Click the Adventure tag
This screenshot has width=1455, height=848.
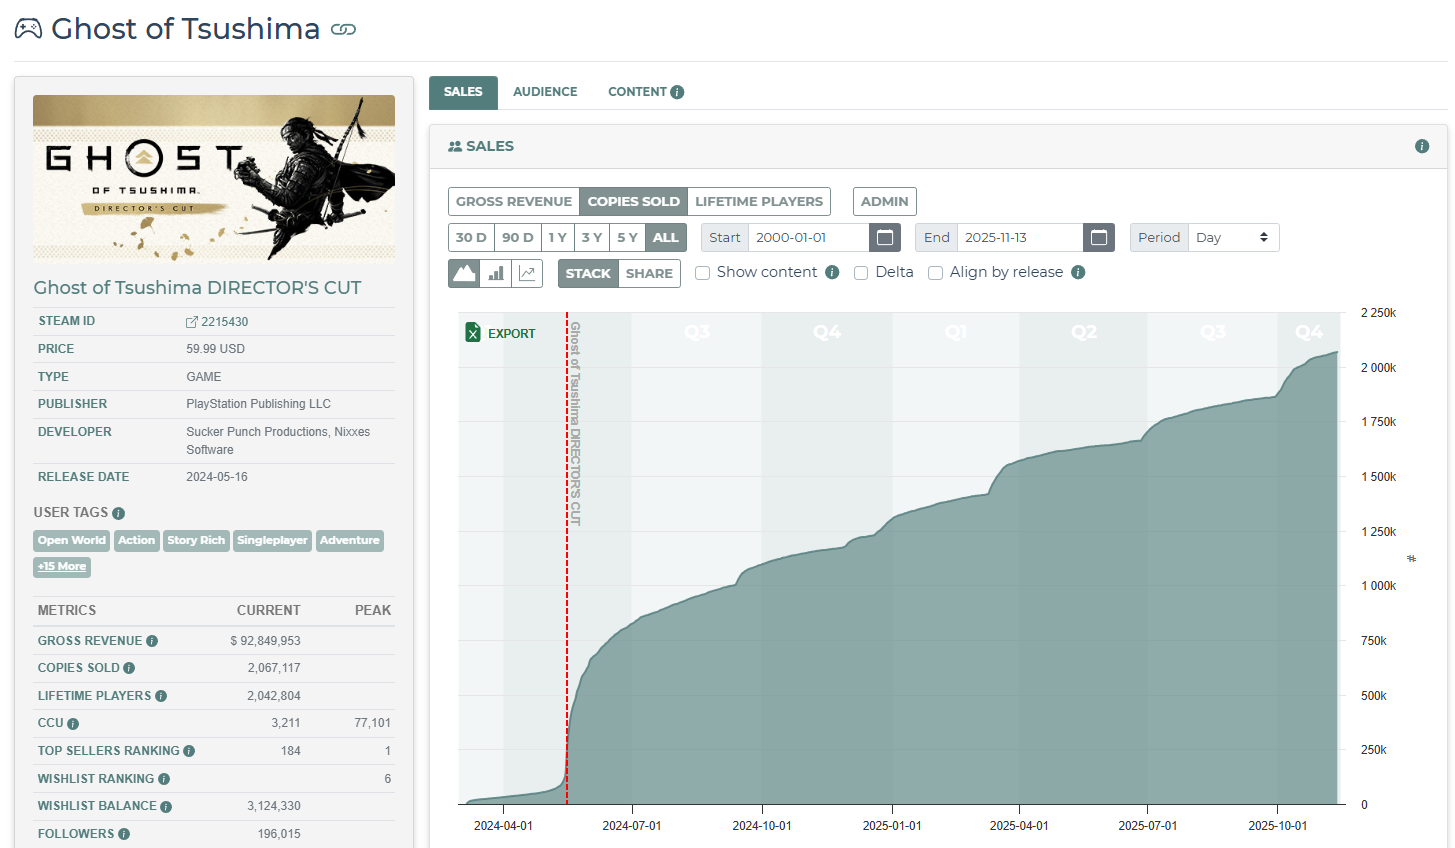[350, 540]
